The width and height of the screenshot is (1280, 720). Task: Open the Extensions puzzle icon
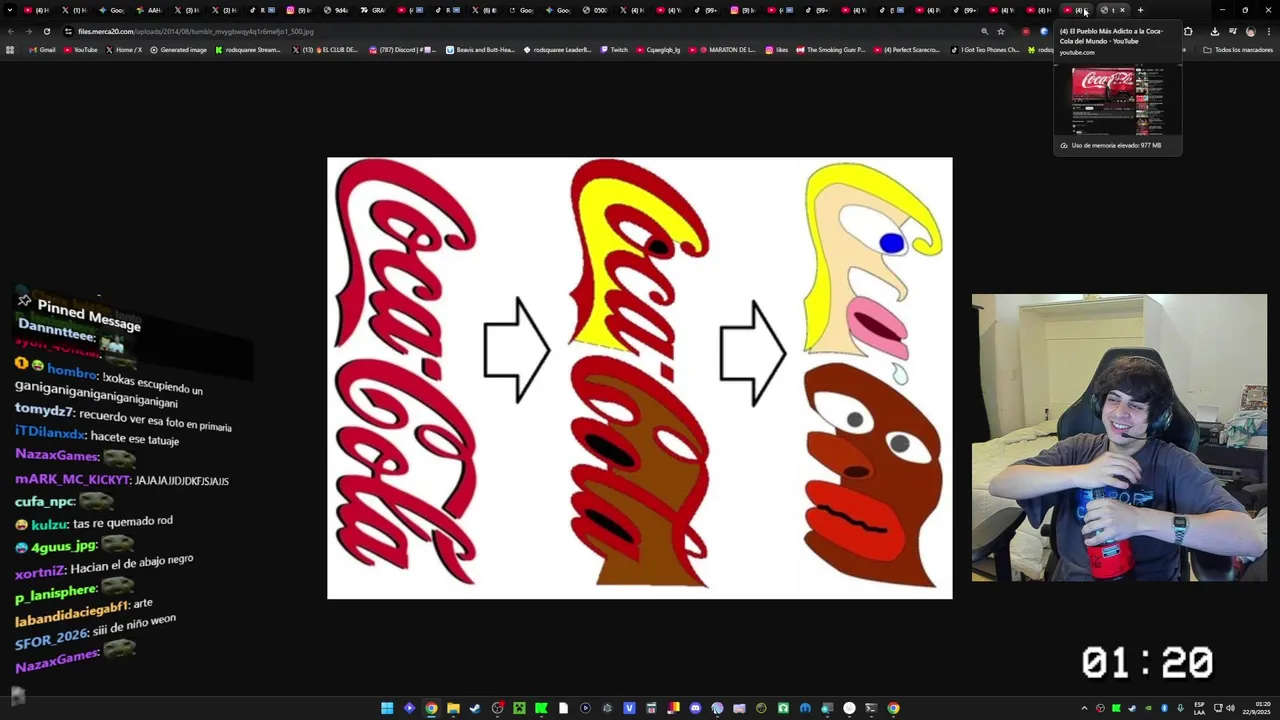click(1188, 31)
